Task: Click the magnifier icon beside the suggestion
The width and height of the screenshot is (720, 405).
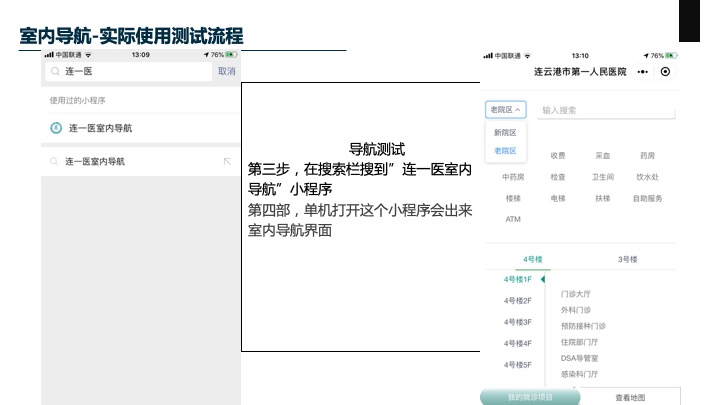Action: pos(54,161)
